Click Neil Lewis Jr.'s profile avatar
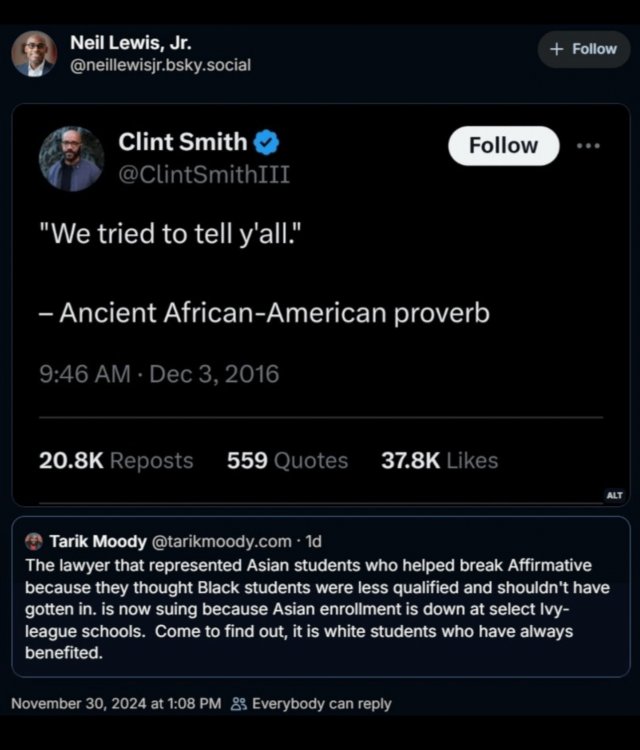This screenshot has width=640, height=750. (x=34, y=54)
